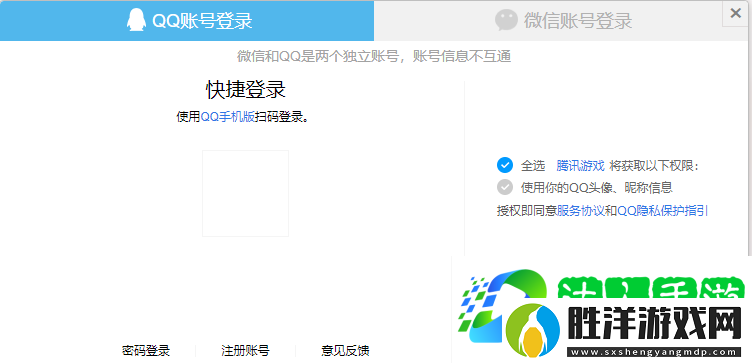The image size is (752, 363).
Task: Click the QQ penguin icon
Action: point(137,20)
